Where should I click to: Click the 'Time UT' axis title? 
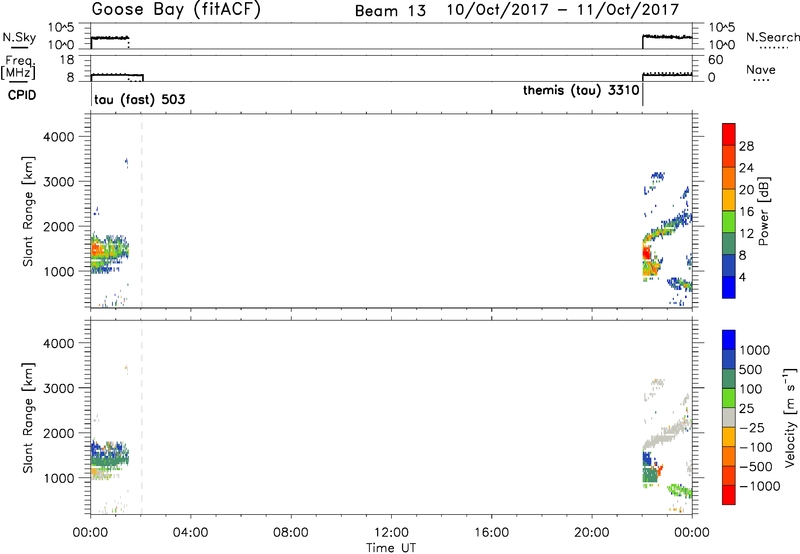point(391,548)
